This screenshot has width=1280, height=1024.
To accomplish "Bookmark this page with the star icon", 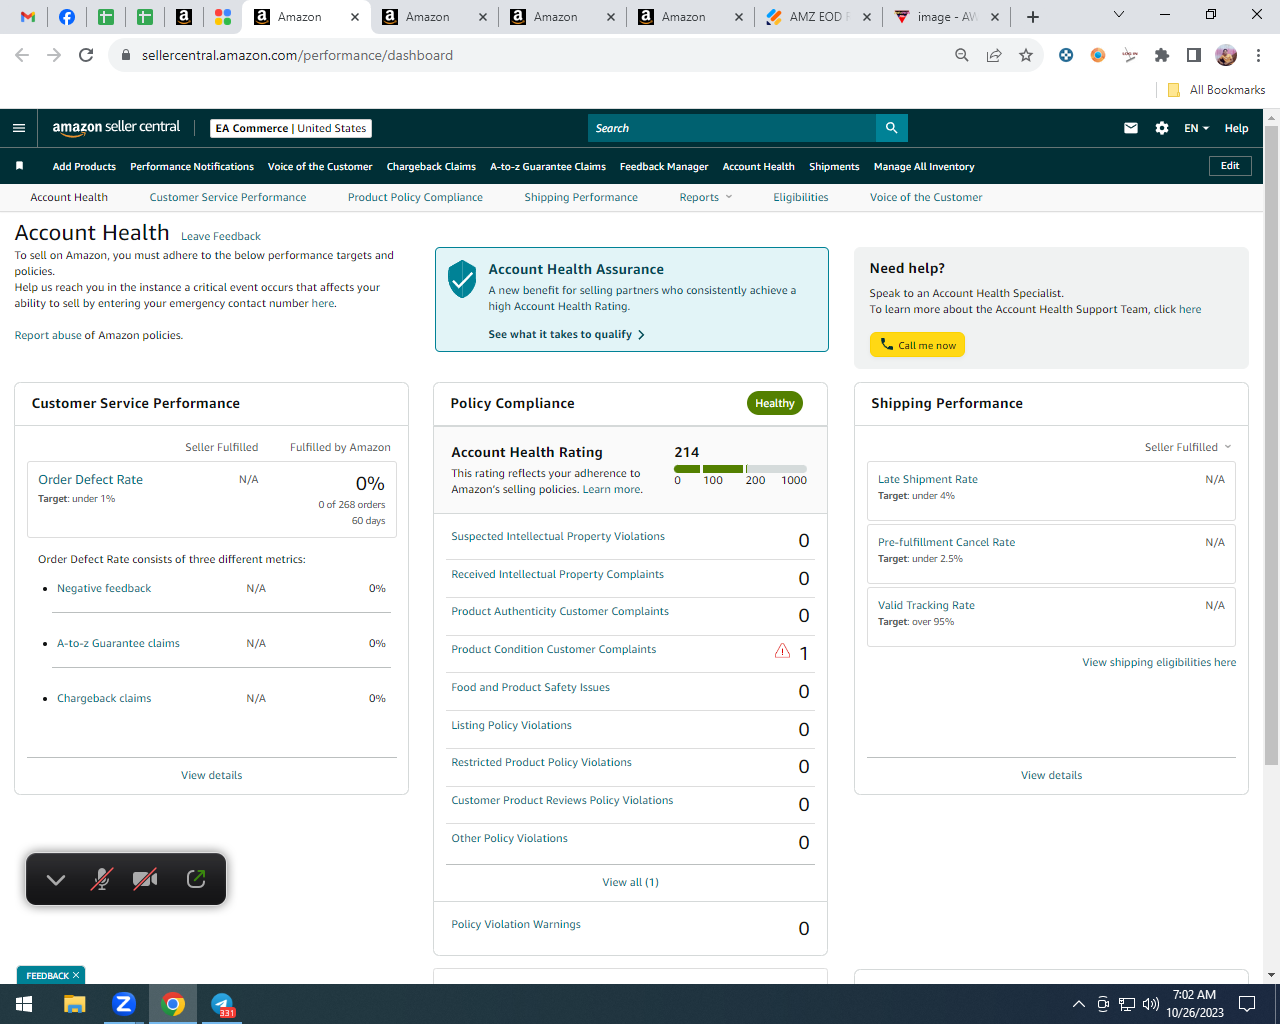I will [x=1026, y=55].
